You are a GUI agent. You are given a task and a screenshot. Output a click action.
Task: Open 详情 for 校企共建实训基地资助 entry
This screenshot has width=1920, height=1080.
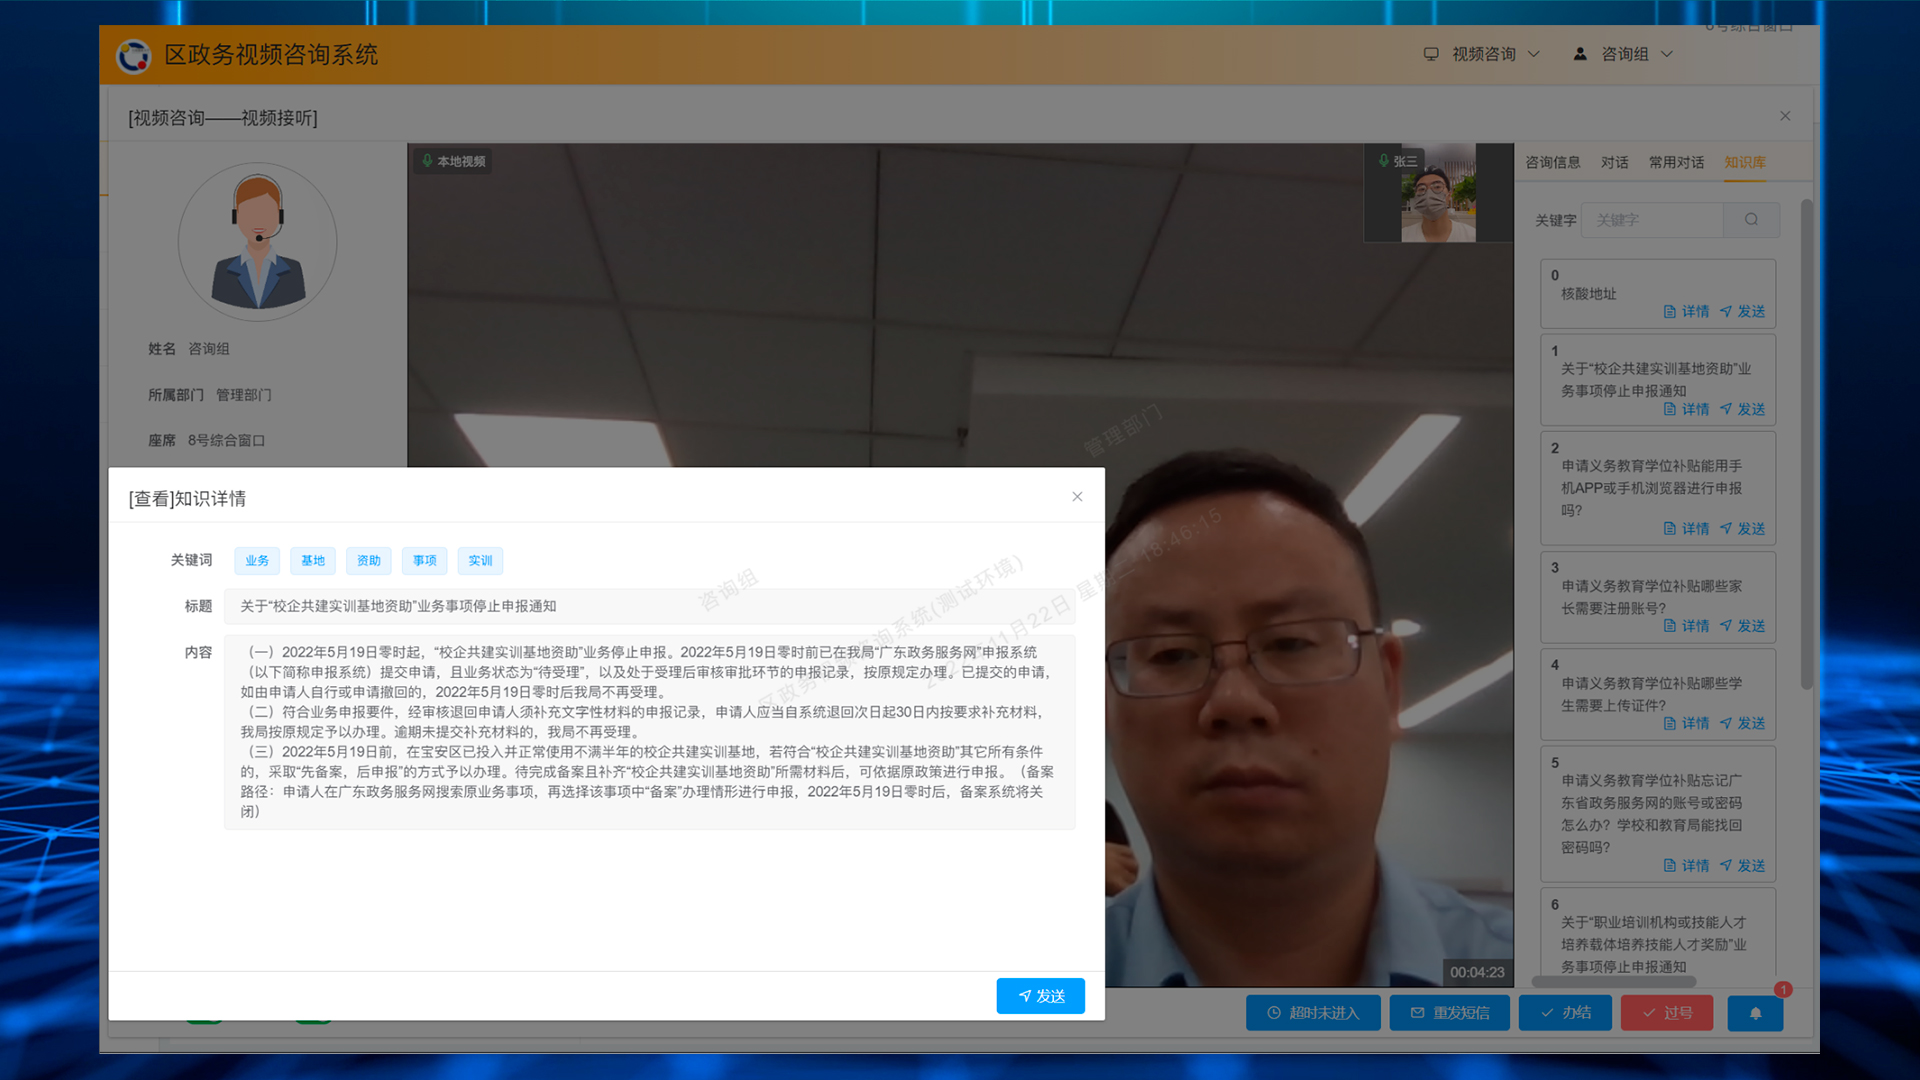(1686, 410)
